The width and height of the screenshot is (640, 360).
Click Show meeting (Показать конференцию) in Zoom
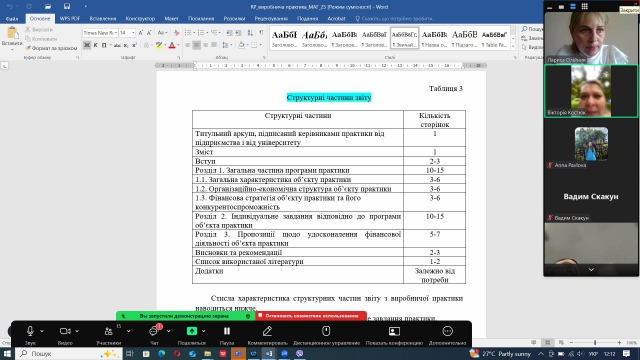point(394,334)
